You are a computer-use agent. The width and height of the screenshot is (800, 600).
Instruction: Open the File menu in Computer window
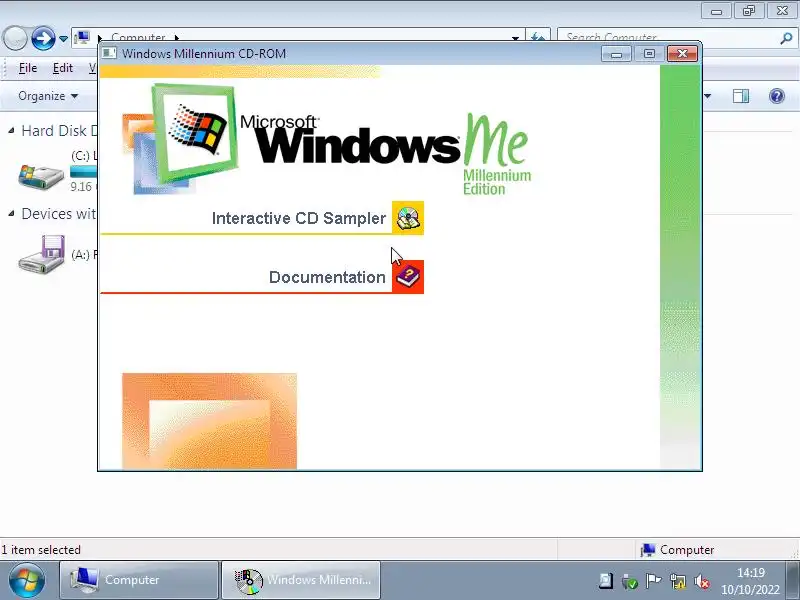click(x=28, y=68)
